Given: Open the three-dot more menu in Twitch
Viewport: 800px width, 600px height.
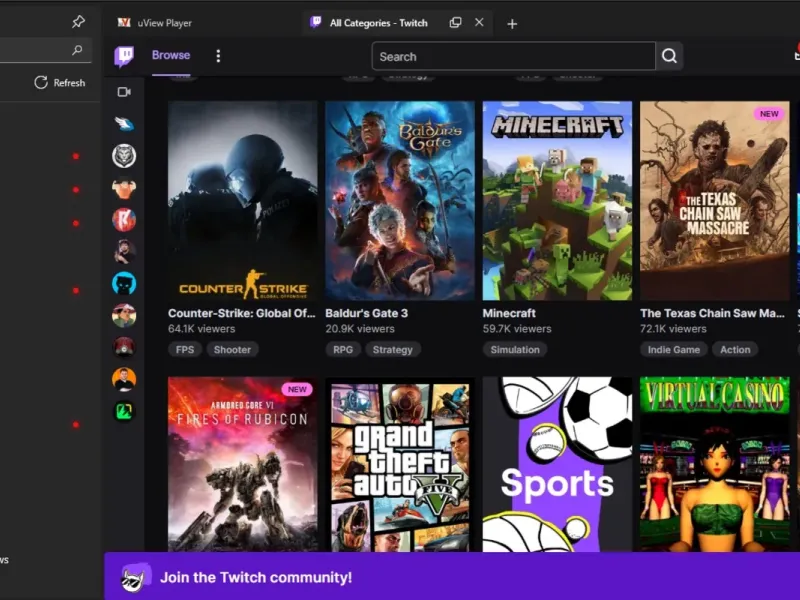Looking at the screenshot, I should [x=218, y=56].
